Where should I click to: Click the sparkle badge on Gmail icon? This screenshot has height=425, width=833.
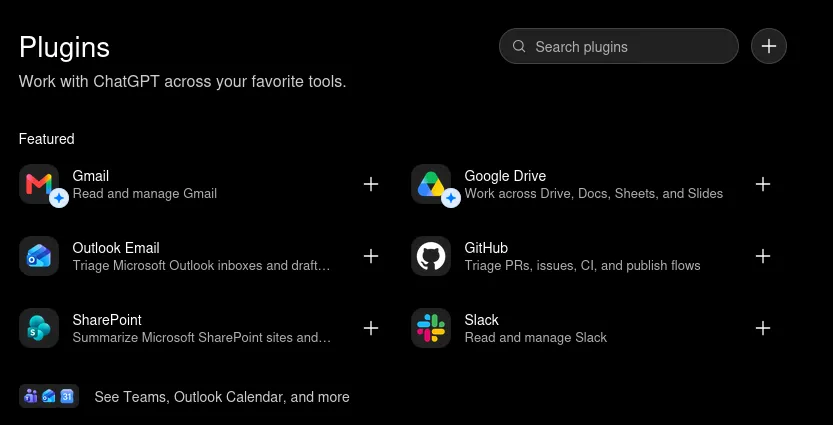[59, 198]
